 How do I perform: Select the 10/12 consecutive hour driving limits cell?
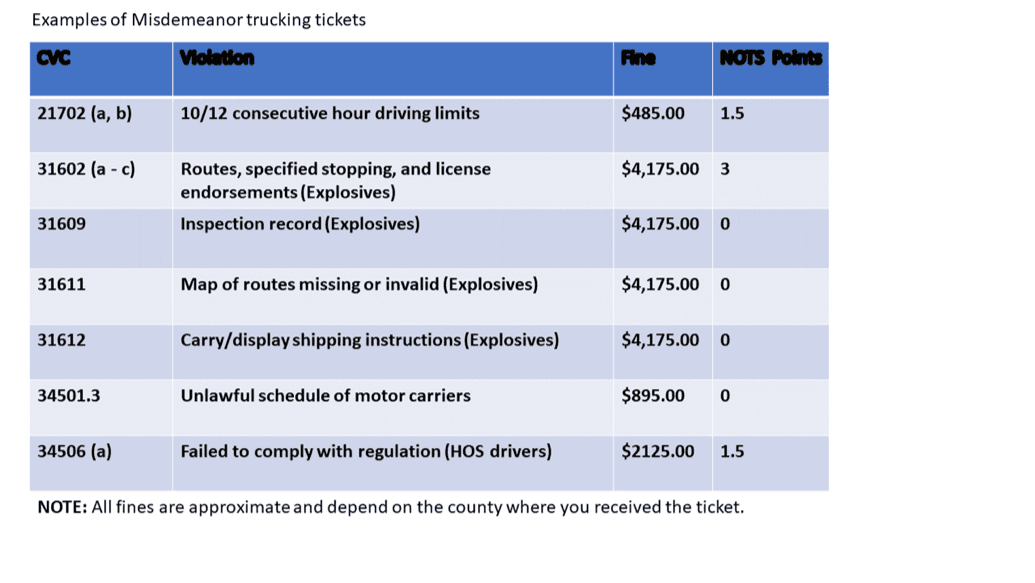pyautogui.click(x=329, y=113)
